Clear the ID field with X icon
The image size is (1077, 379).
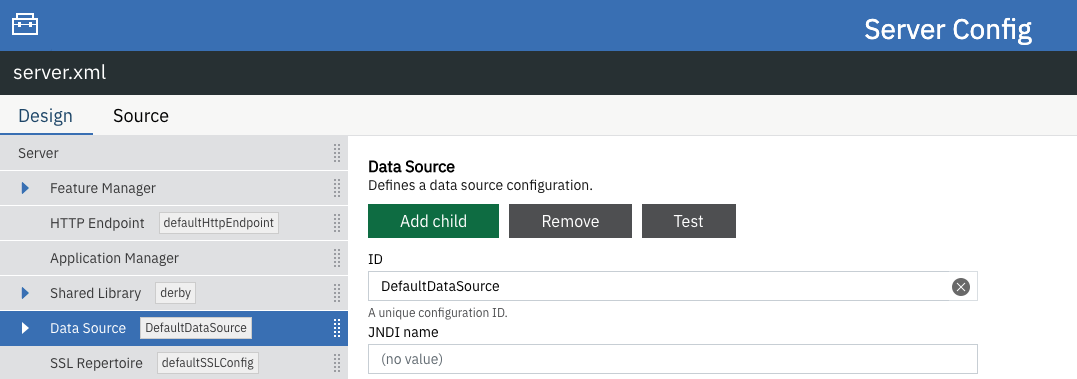coord(960,286)
